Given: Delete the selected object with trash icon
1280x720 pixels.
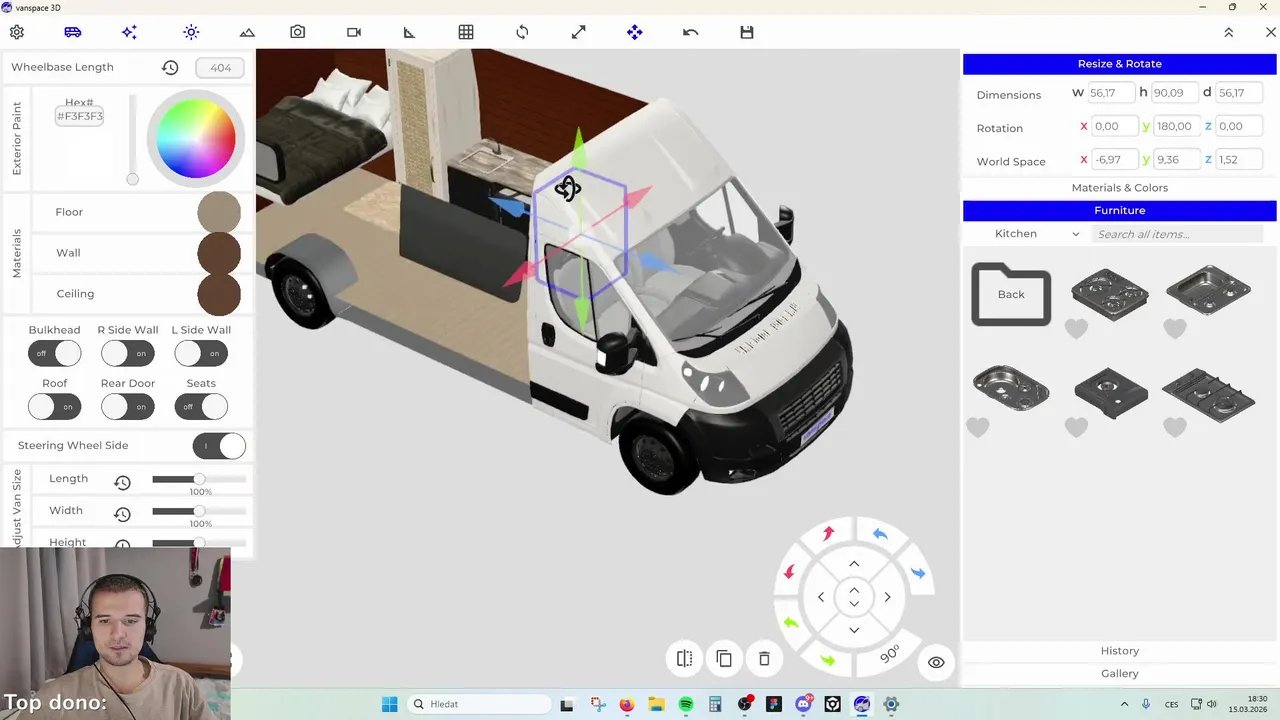Looking at the screenshot, I should point(764,658).
